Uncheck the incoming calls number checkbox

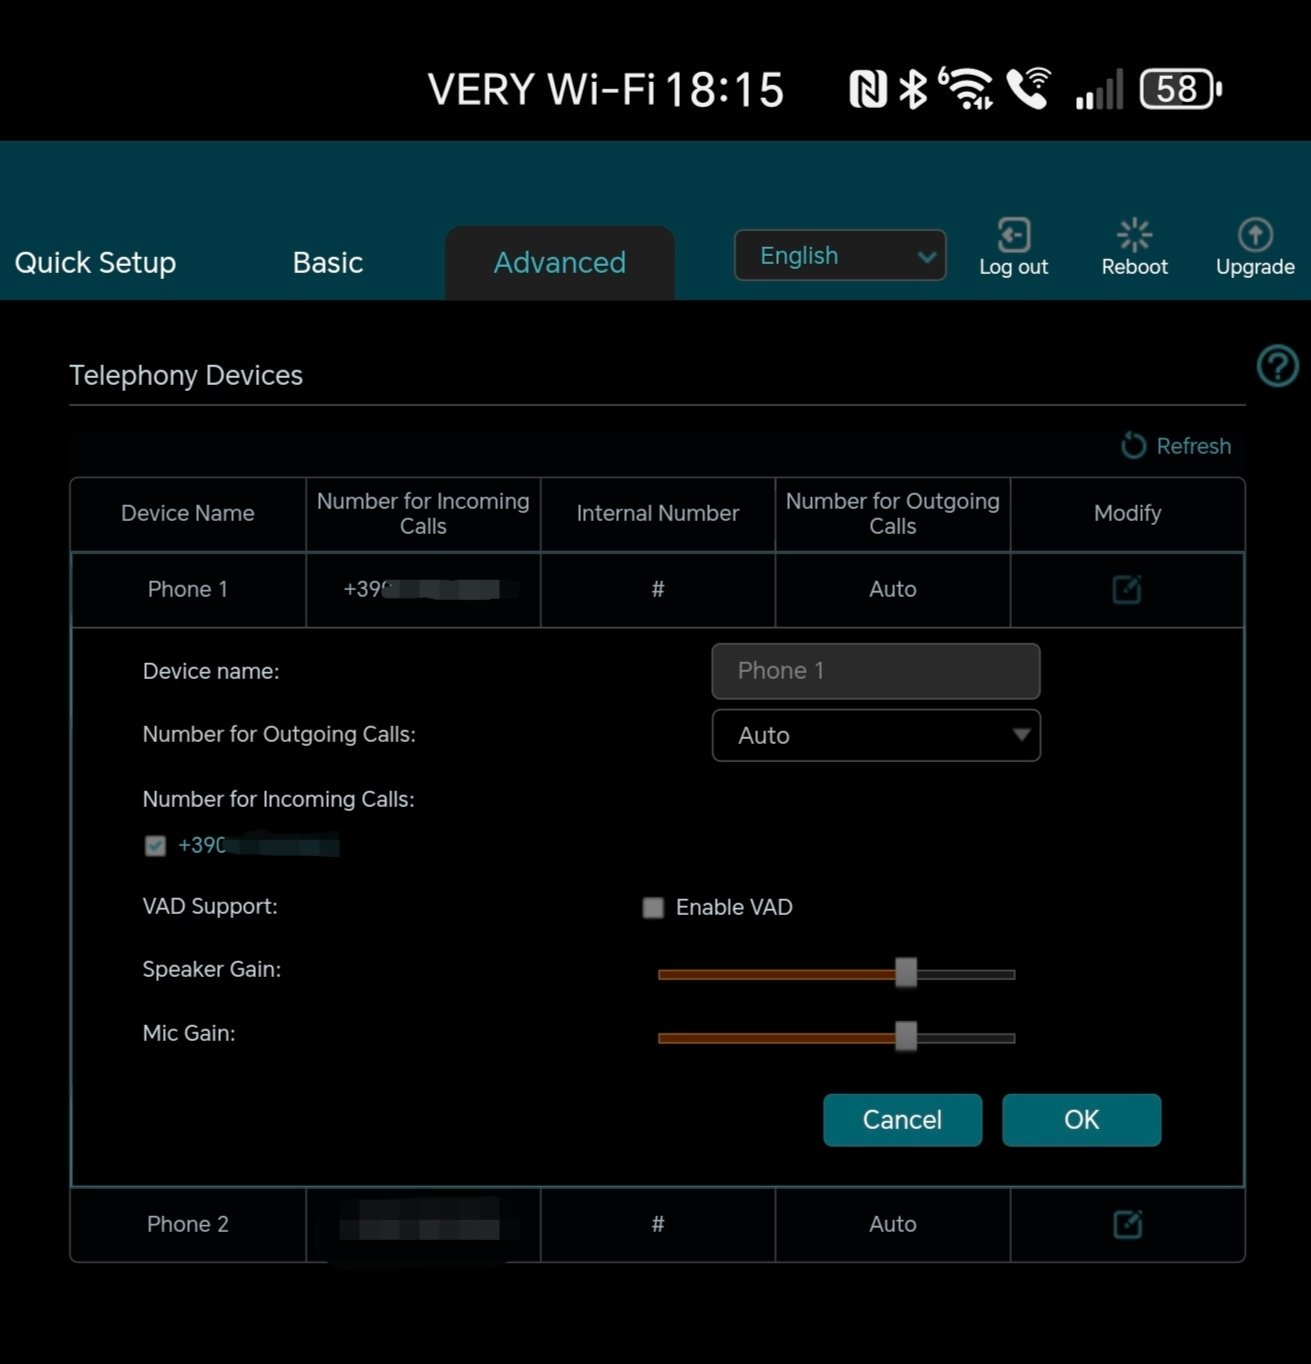pyautogui.click(x=155, y=846)
